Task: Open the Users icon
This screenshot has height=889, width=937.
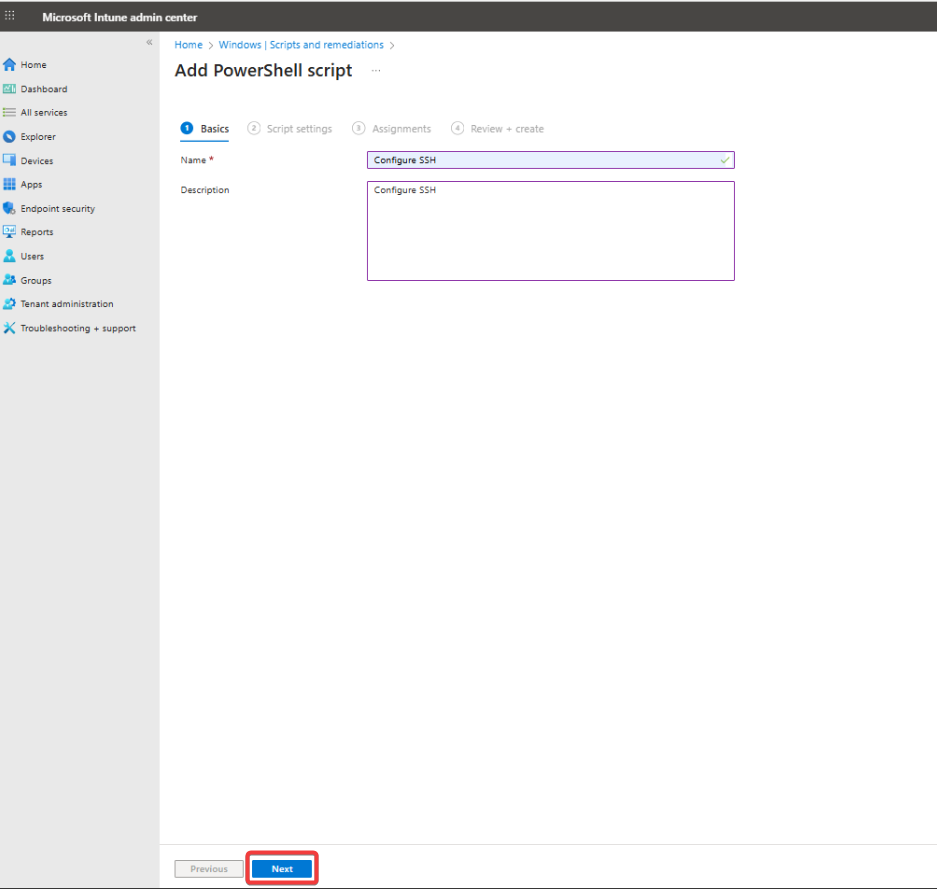Action: [x=10, y=256]
